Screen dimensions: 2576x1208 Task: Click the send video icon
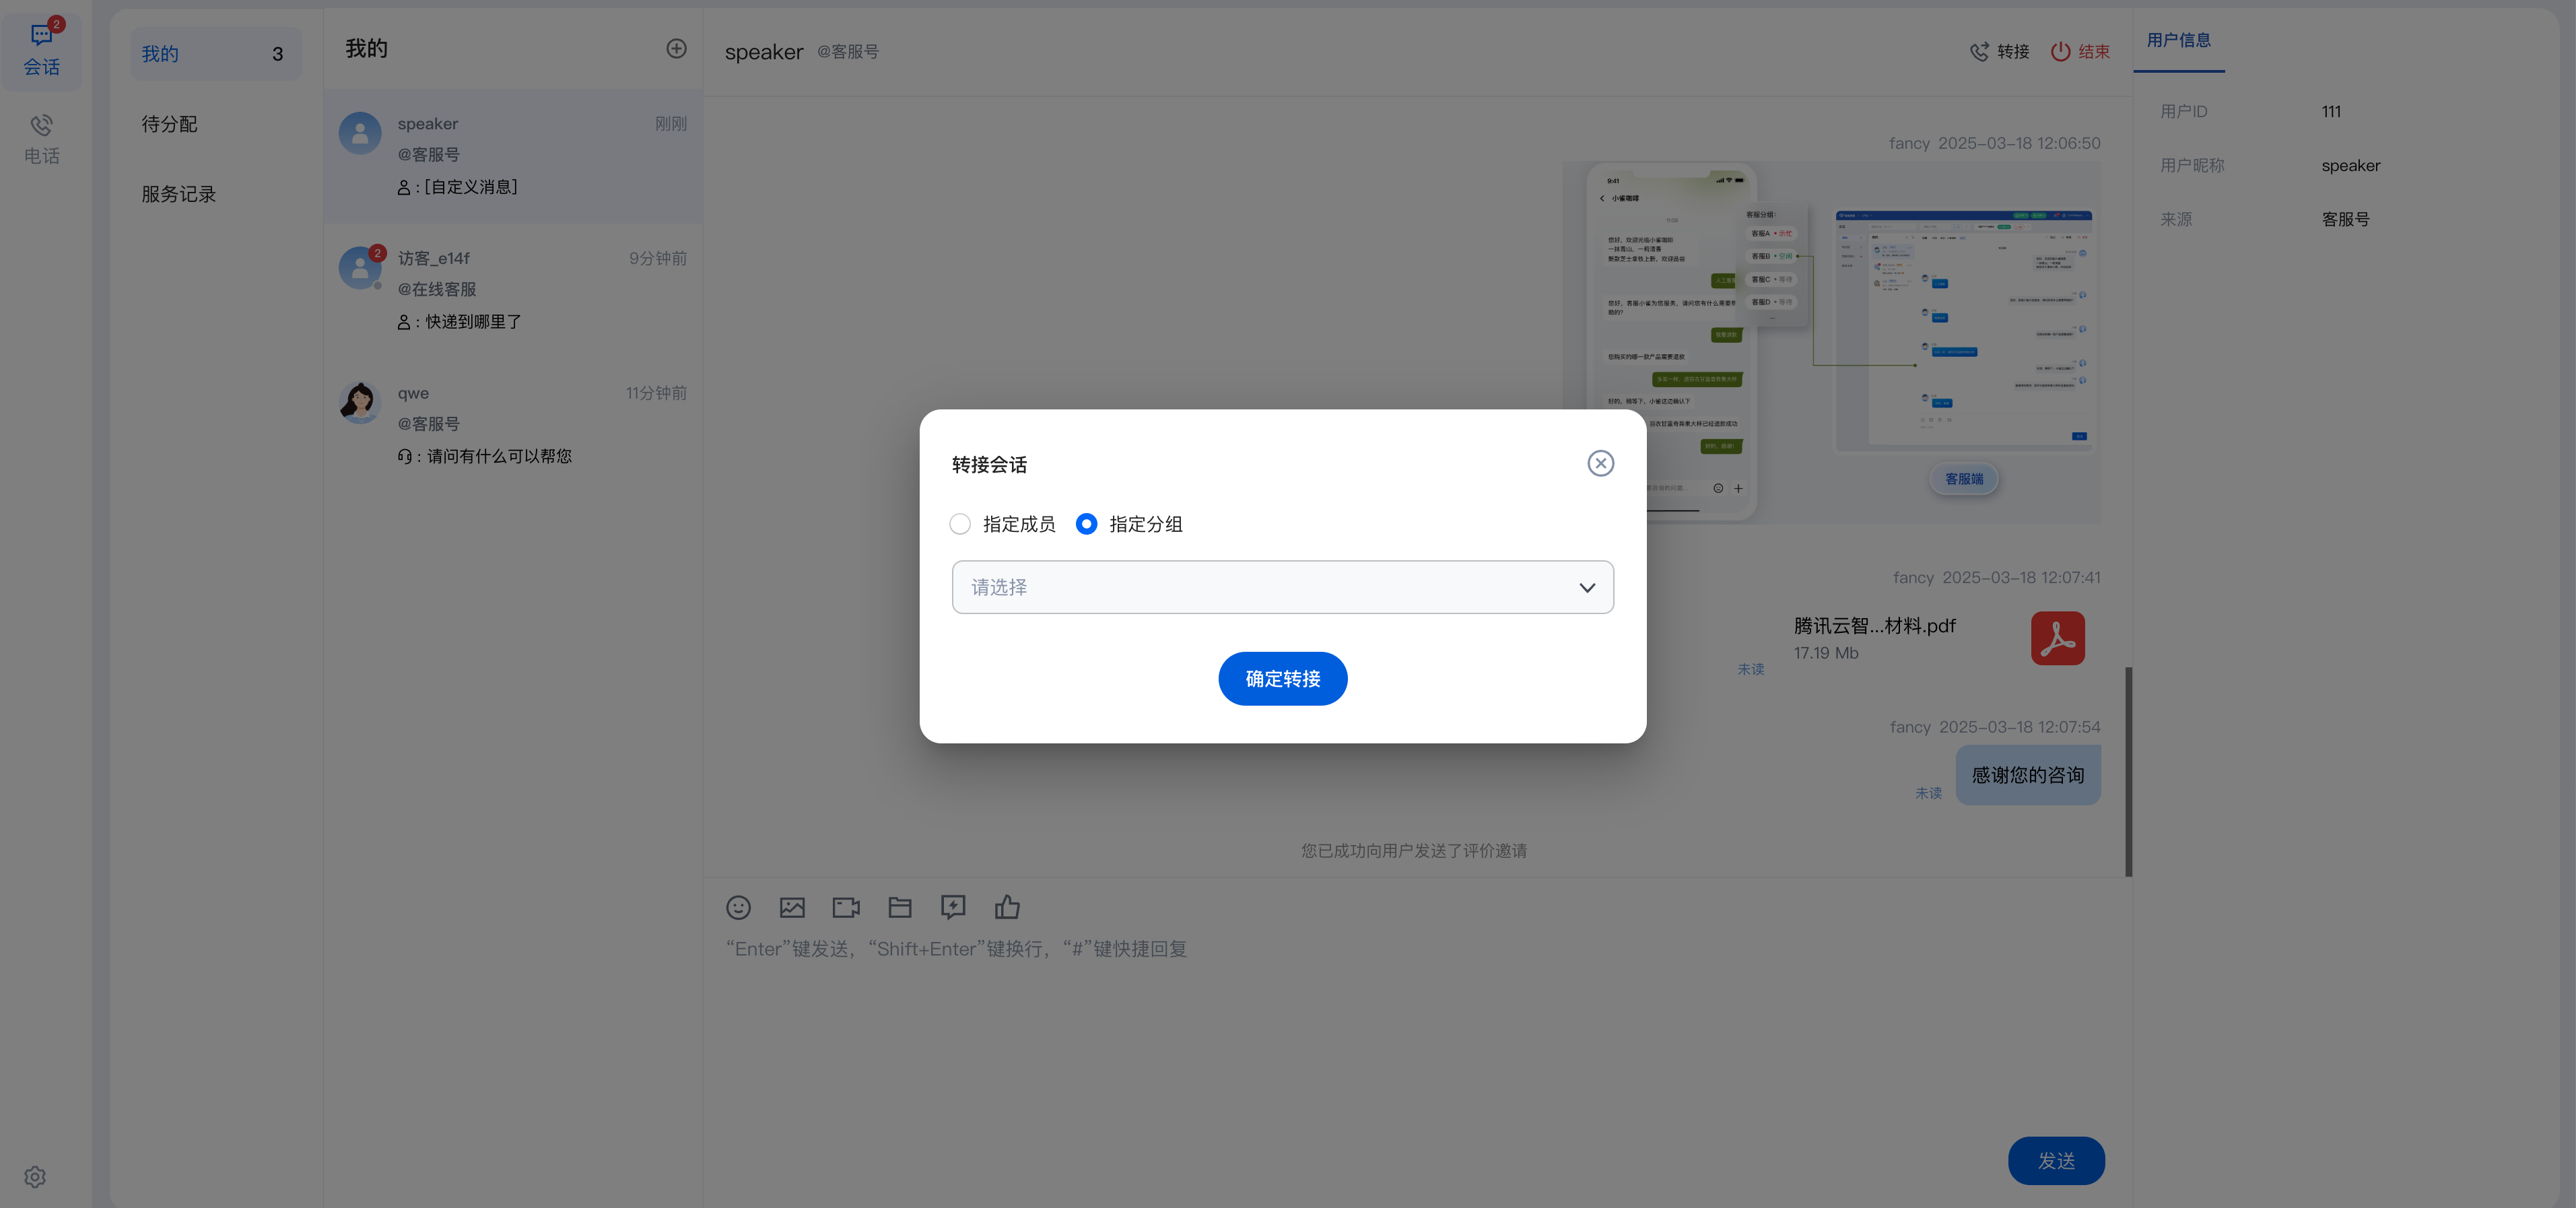(846, 907)
